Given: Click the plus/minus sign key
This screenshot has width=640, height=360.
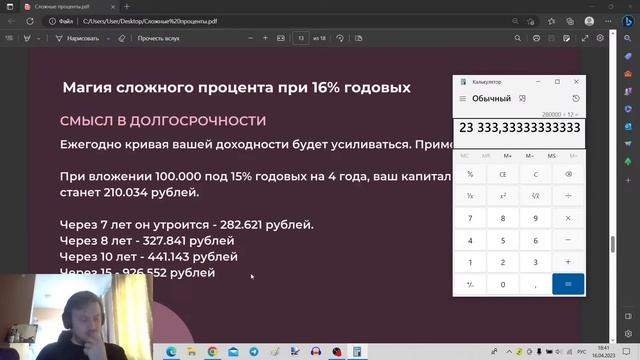Looking at the screenshot, I should 470,284.
